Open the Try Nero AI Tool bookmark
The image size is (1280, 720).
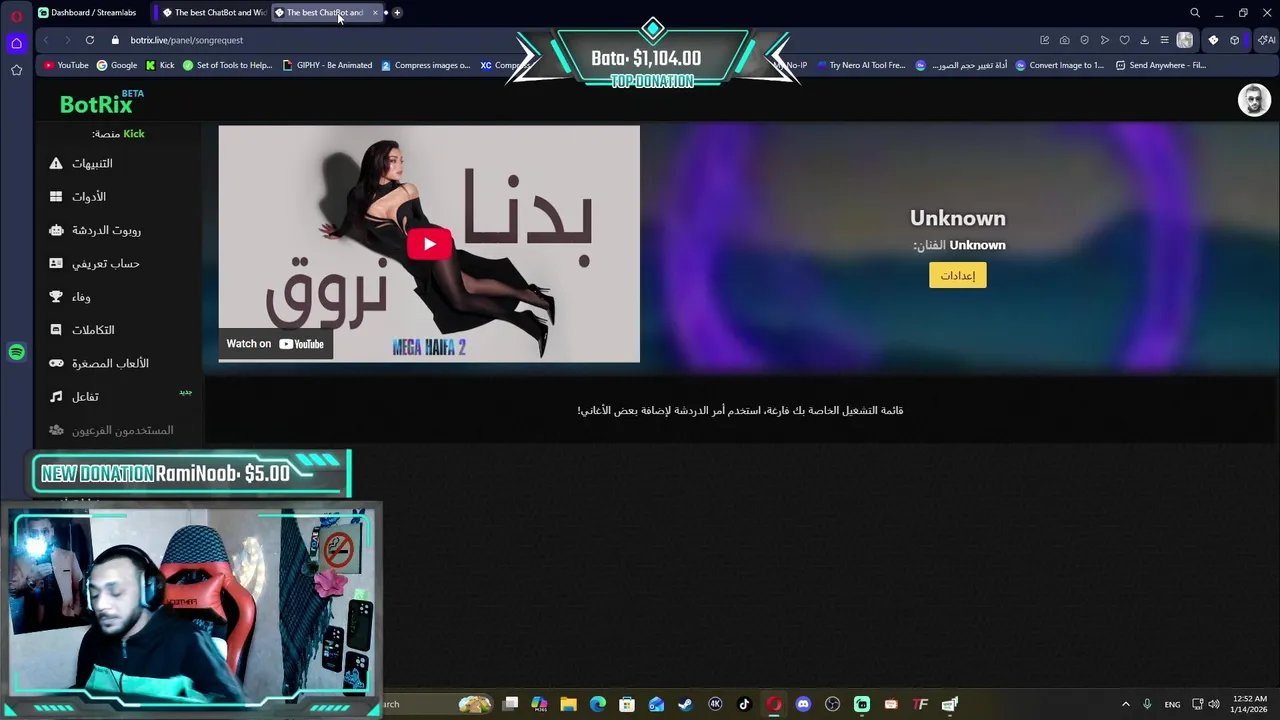point(860,65)
